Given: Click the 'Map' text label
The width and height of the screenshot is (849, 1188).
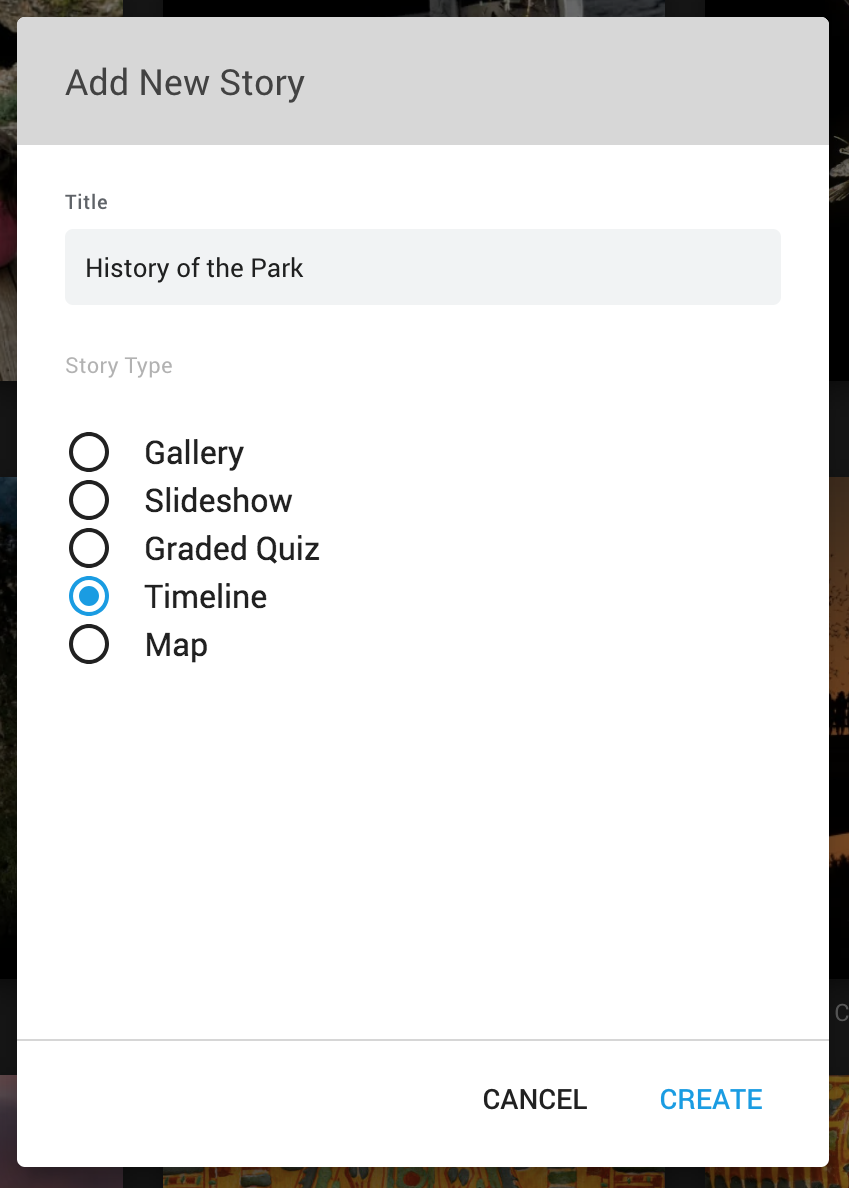Looking at the screenshot, I should 176,645.
